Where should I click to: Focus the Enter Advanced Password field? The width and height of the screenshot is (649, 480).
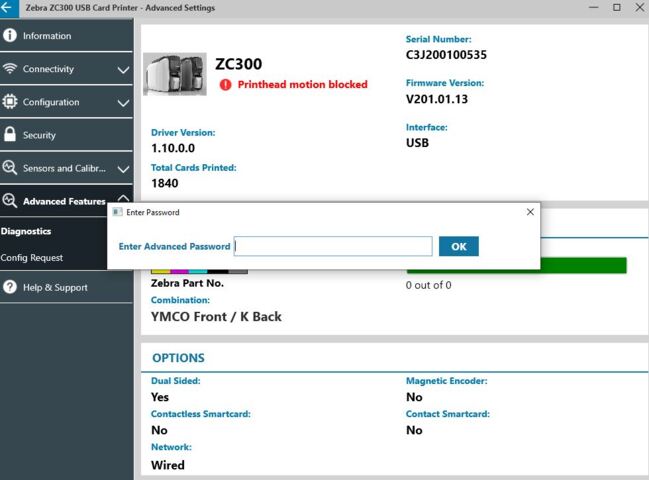(333, 246)
